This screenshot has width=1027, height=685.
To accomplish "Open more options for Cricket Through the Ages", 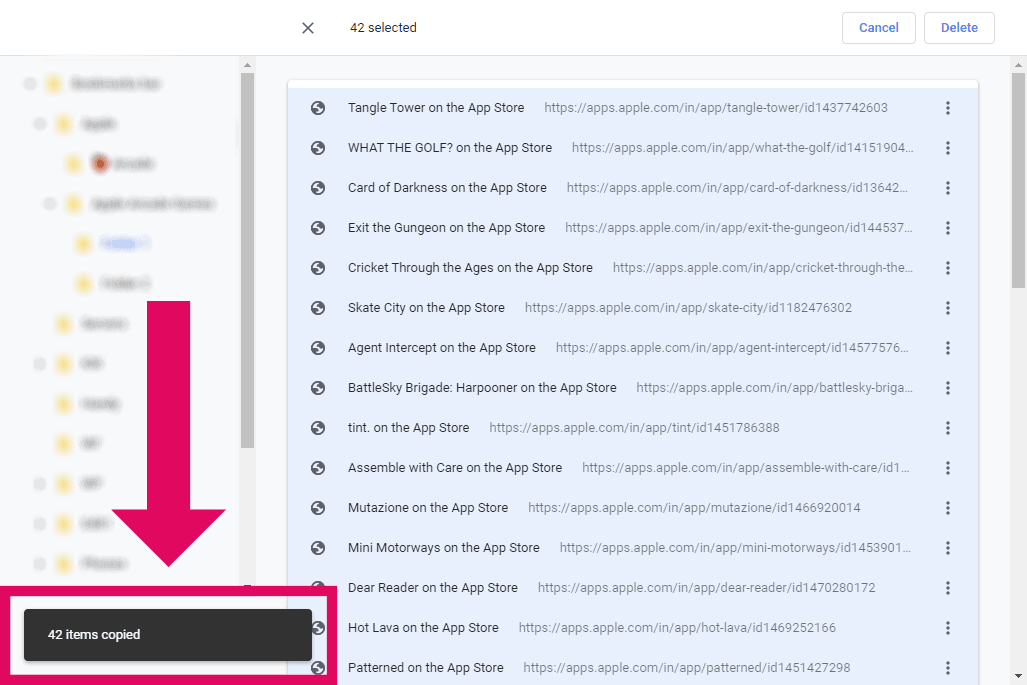I will pyautogui.click(x=948, y=268).
